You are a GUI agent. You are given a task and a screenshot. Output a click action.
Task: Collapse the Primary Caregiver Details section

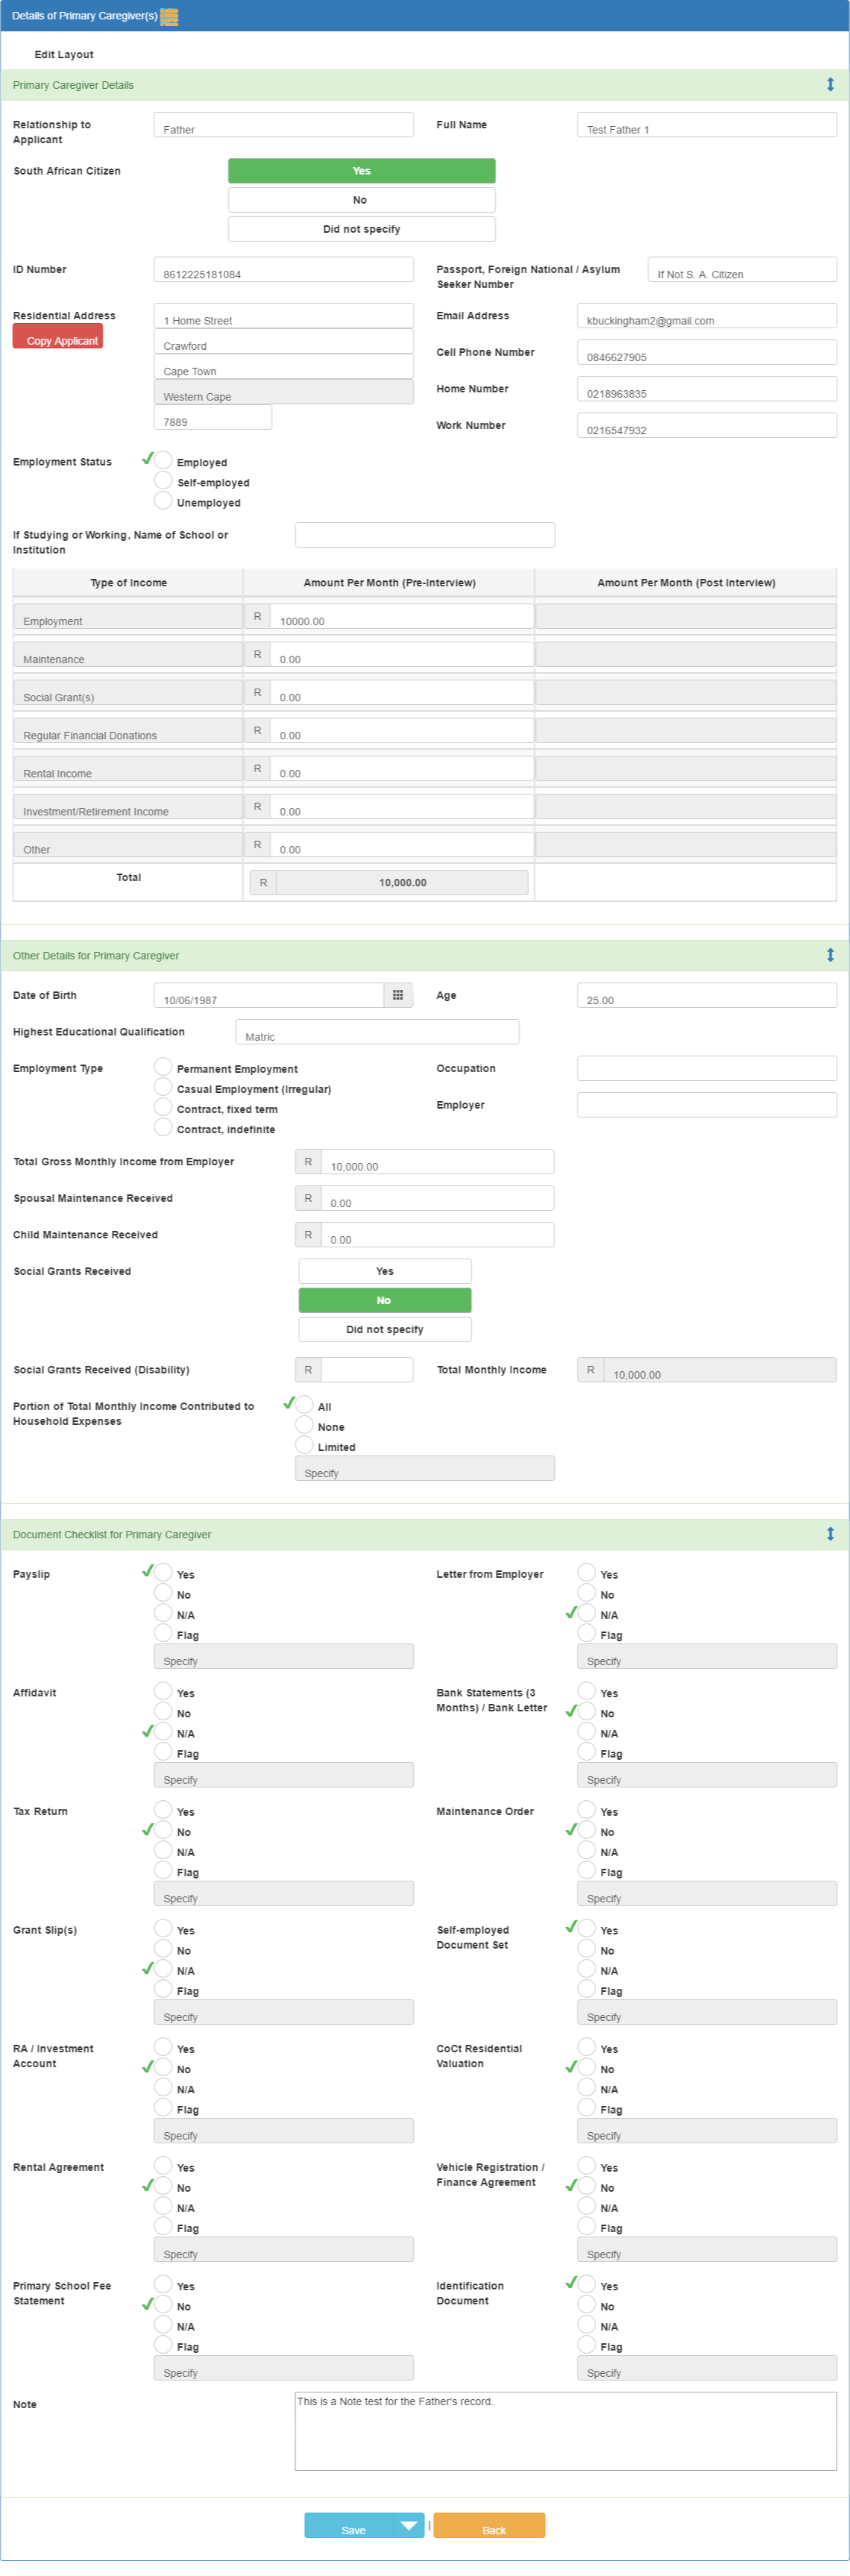(x=829, y=85)
